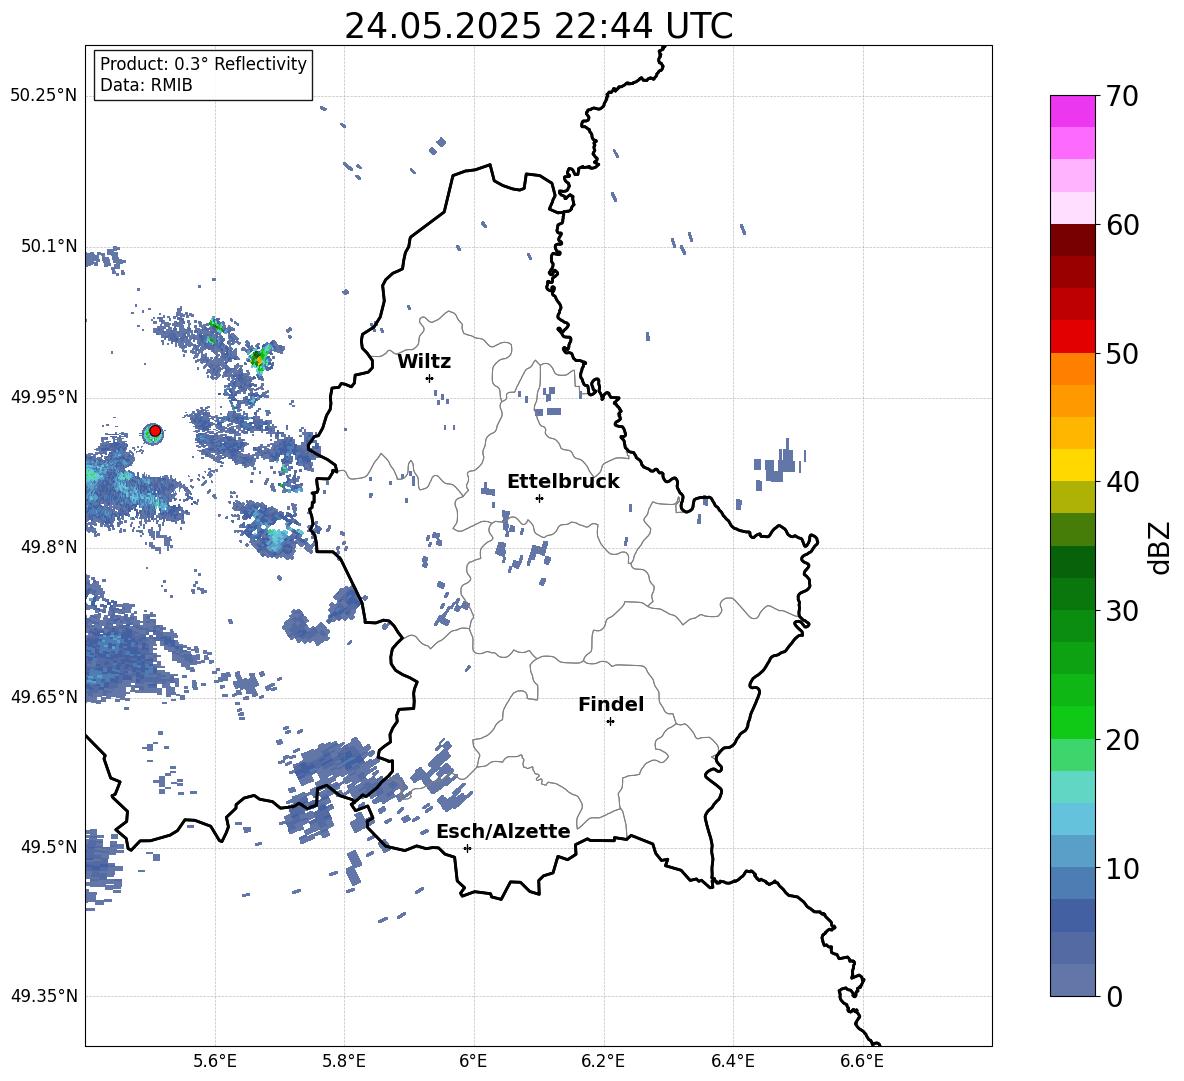Click the red dot radar marker
Image resolution: width=1184 pixels, height=1081 pixels.
click(x=155, y=431)
